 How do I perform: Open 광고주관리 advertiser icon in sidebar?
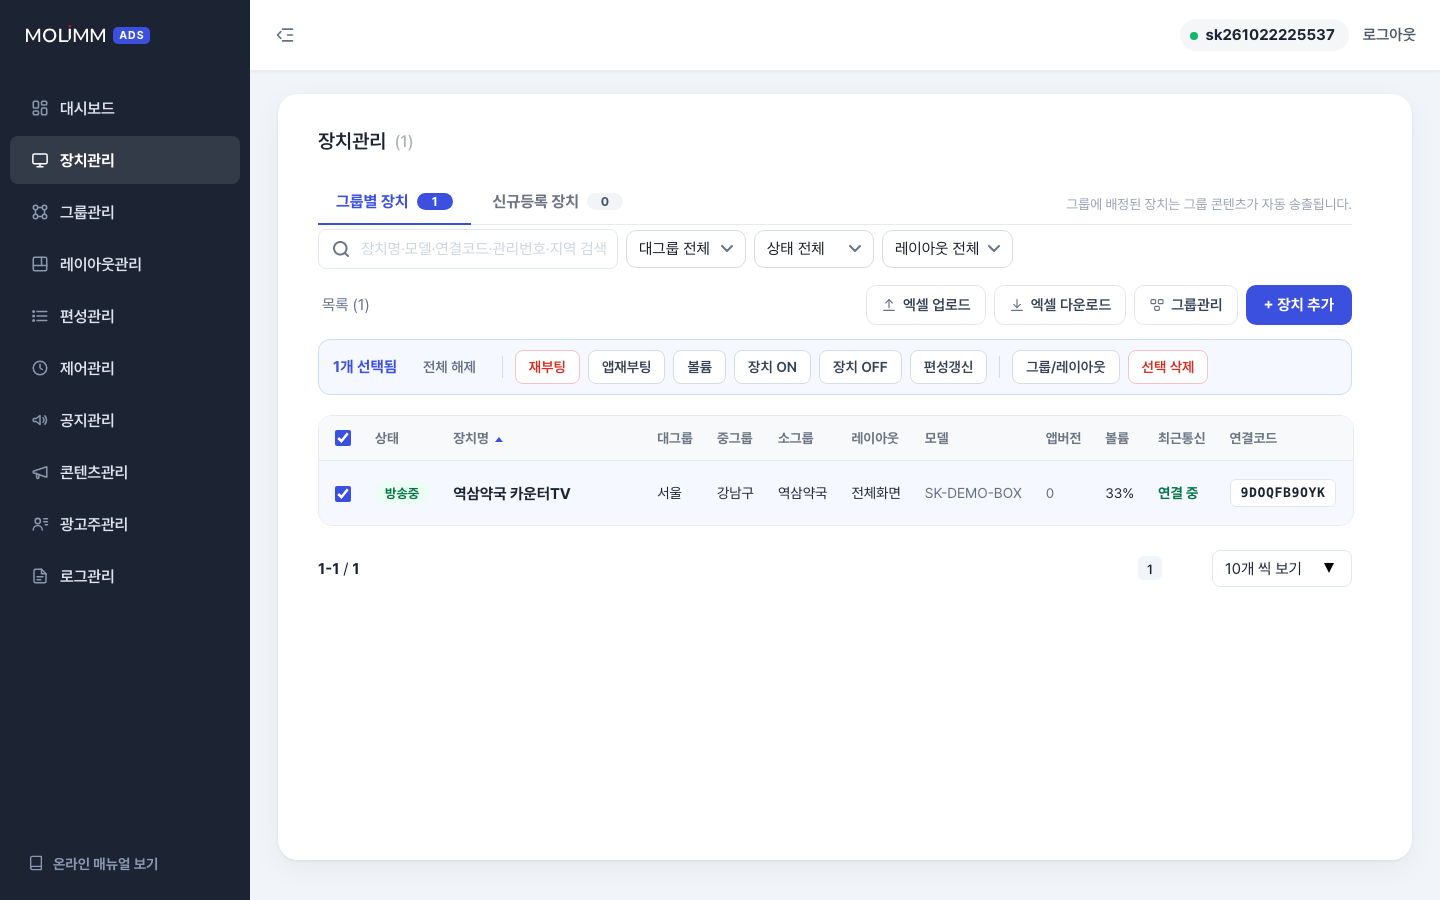click(40, 524)
